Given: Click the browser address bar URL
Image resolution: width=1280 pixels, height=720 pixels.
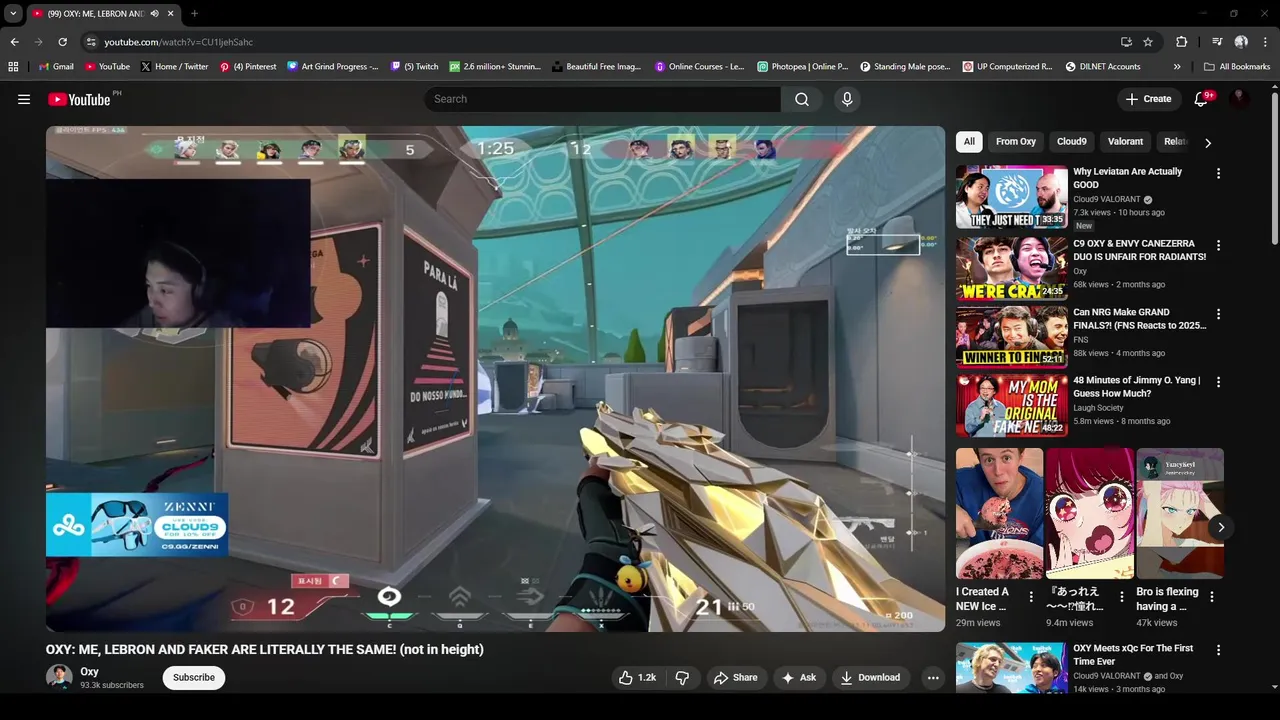Looking at the screenshot, I should tap(179, 42).
